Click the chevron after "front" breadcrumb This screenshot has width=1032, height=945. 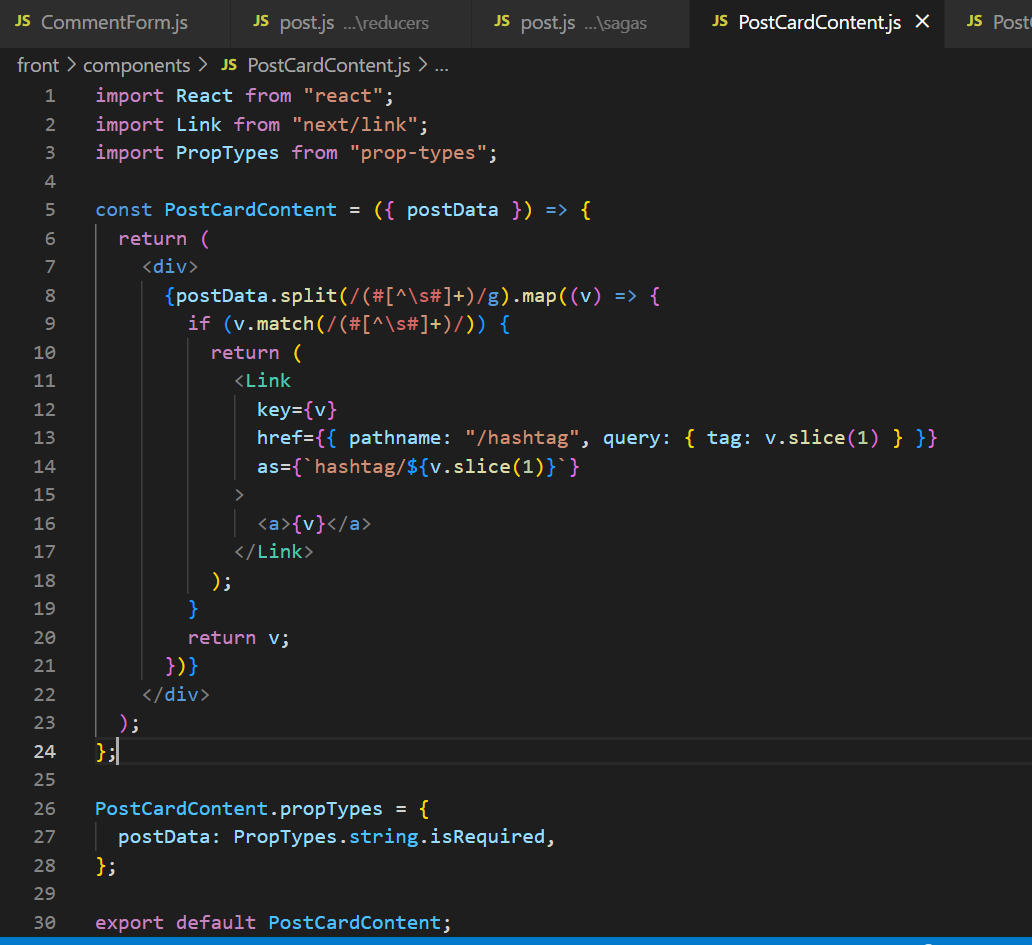pyautogui.click(x=71, y=66)
